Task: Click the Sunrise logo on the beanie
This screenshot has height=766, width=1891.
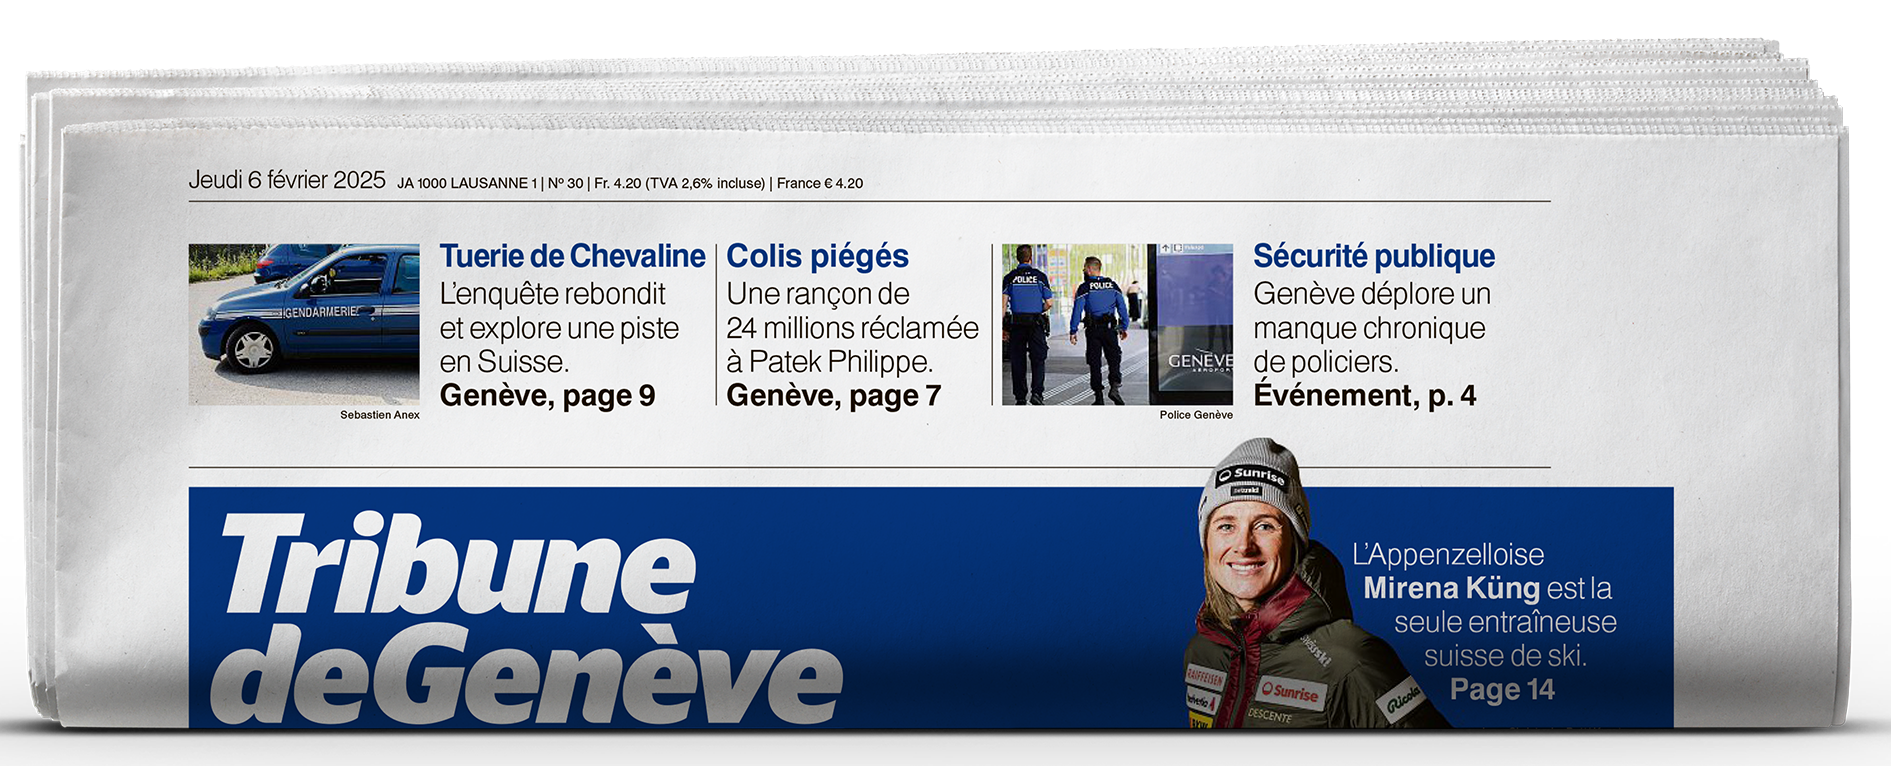Action: click(1252, 475)
